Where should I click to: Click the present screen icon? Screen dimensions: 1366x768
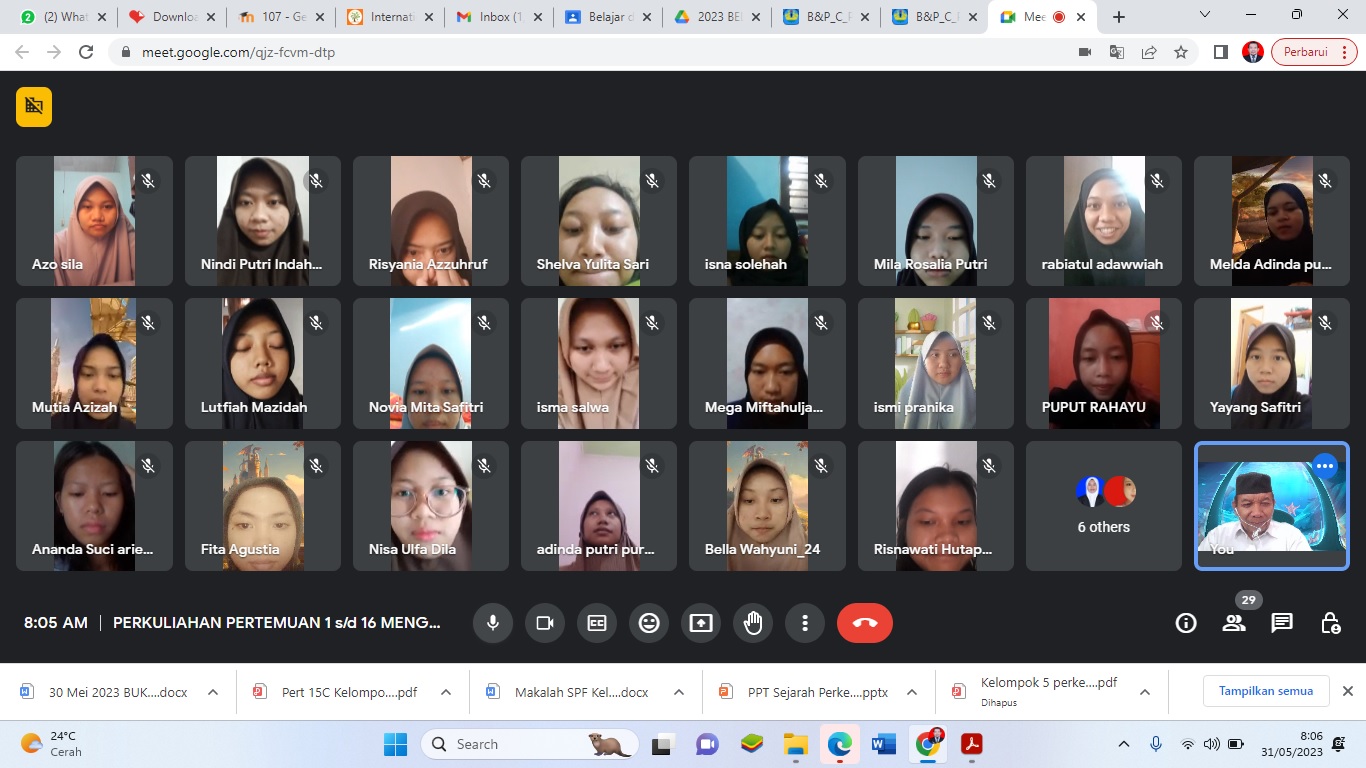click(701, 623)
